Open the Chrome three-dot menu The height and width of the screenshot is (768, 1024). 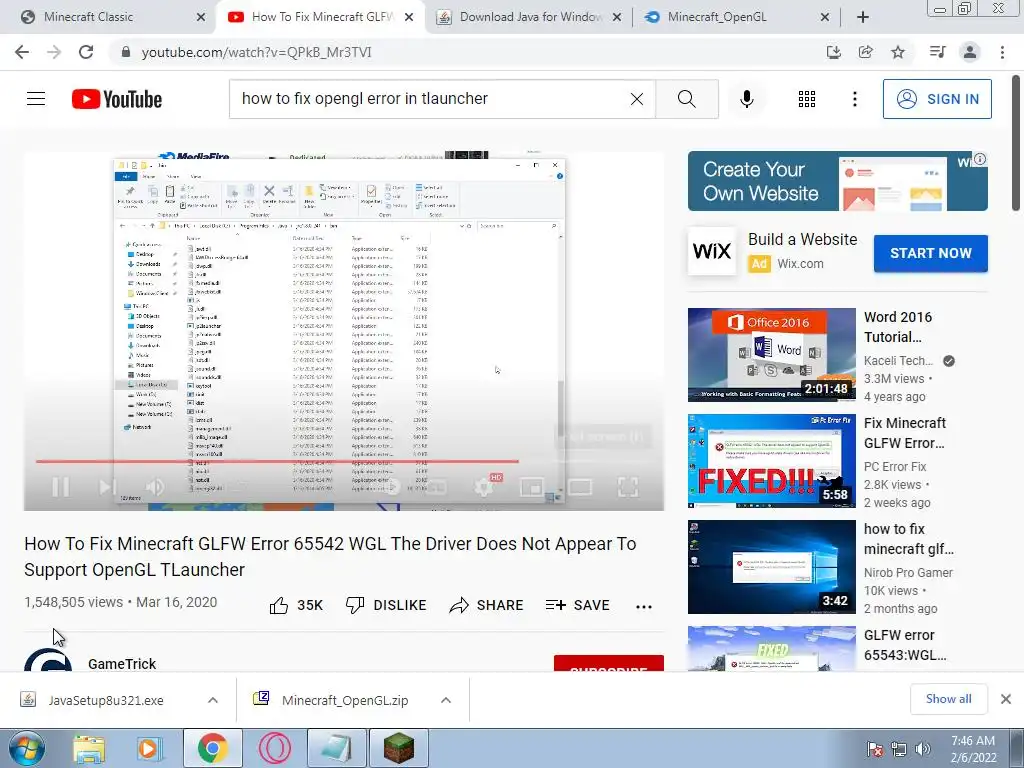point(1002,52)
